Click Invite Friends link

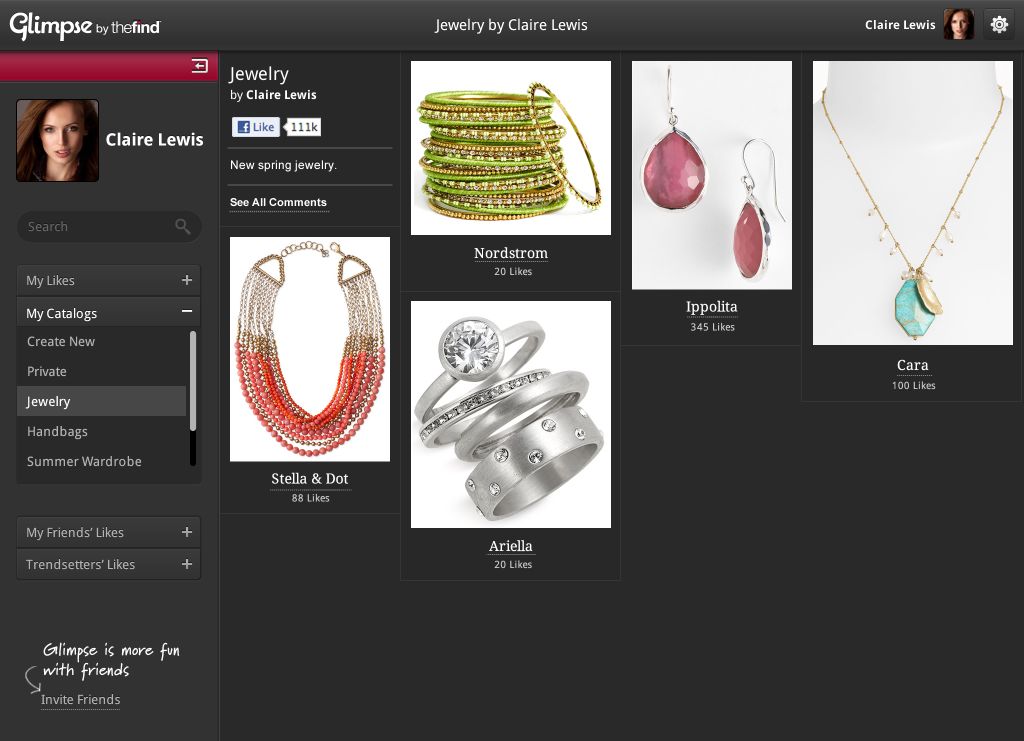click(80, 700)
